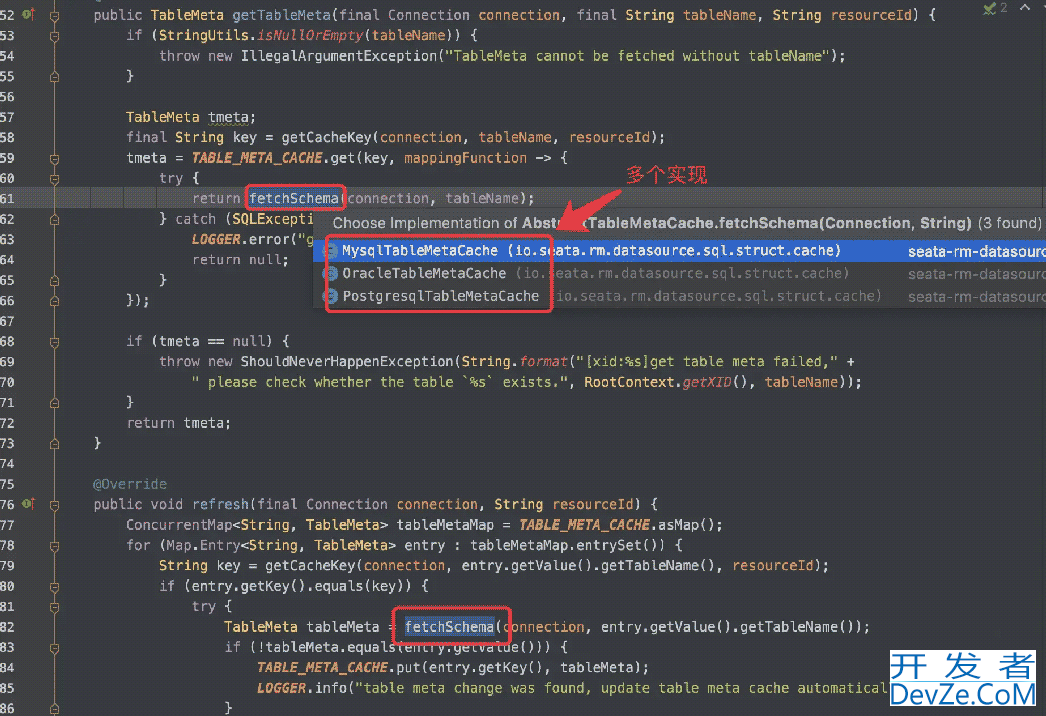1046x716 pixels.
Task: Click line number 68 in the gutter
Action: [8, 341]
